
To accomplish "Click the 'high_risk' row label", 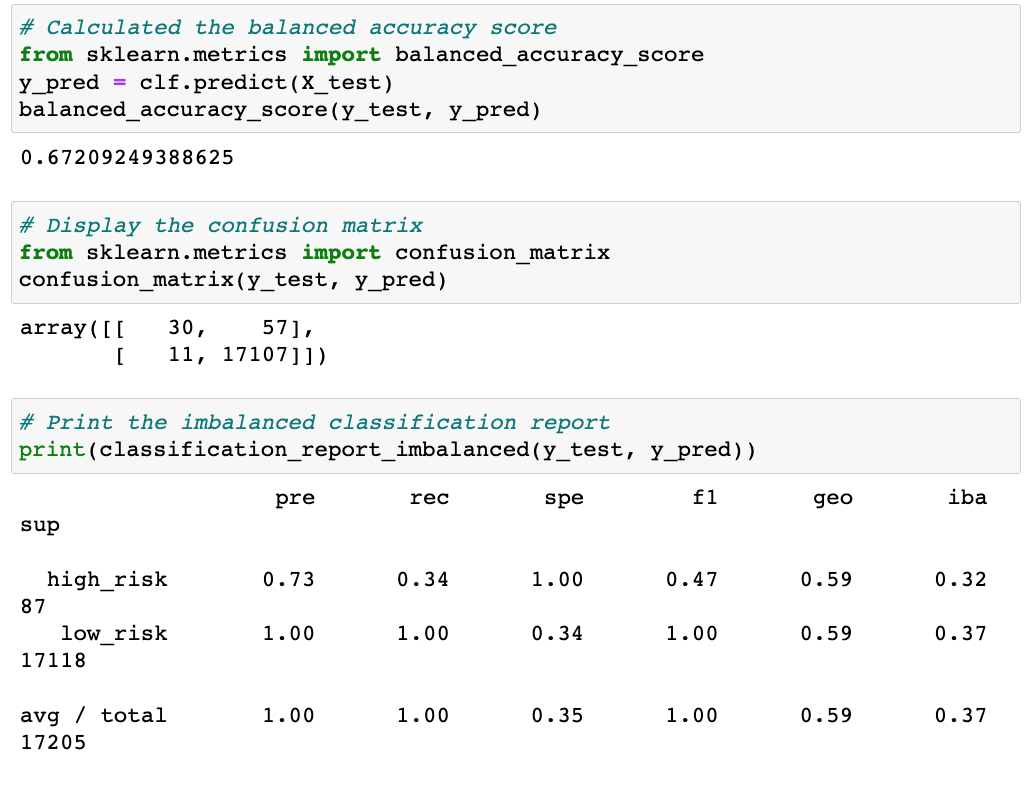I will (107, 580).
